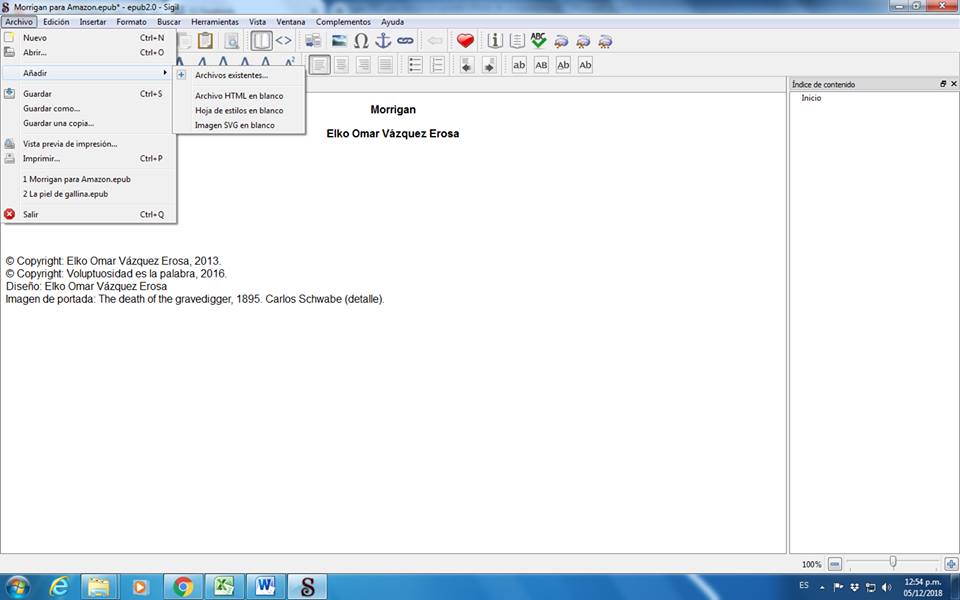Show hidden system tray icons arrow
Viewport: 960px width, 600px height.
[x=822, y=587]
